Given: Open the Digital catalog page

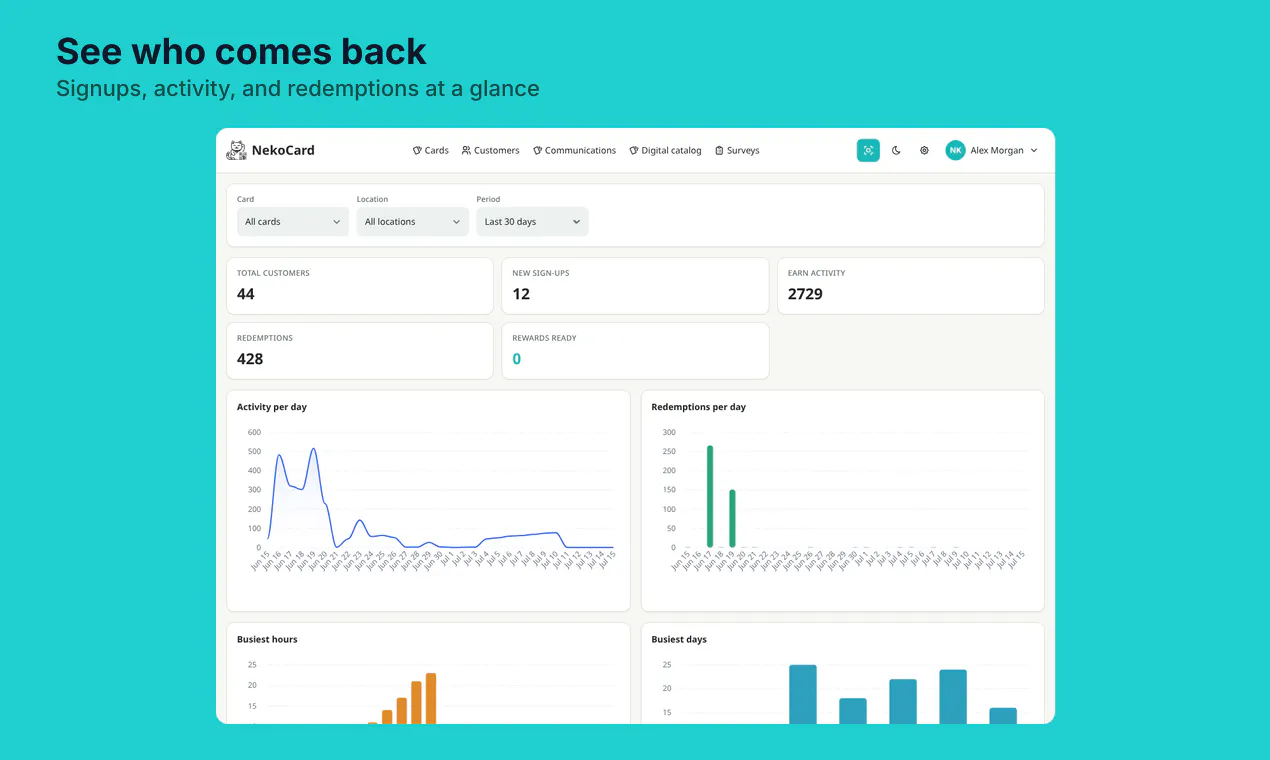Looking at the screenshot, I should coord(665,150).
